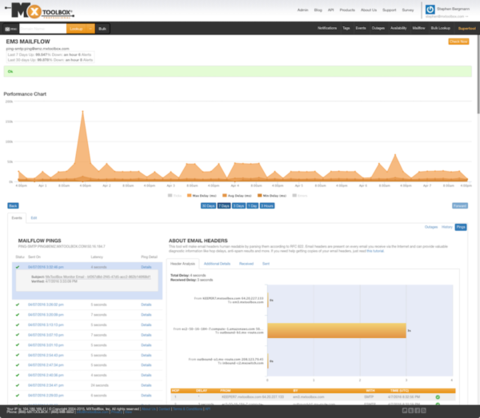The height and width of the screenshot is (418, 480).
Task: Click the orange Check Now button
Action: pyautogui.click(x=459, y=41)
